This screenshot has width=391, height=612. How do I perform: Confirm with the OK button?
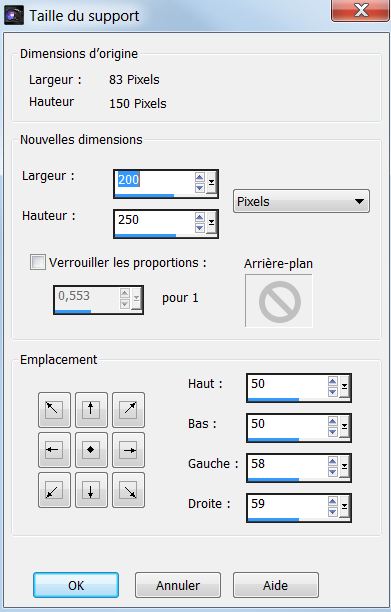click(x=76, y=585)
